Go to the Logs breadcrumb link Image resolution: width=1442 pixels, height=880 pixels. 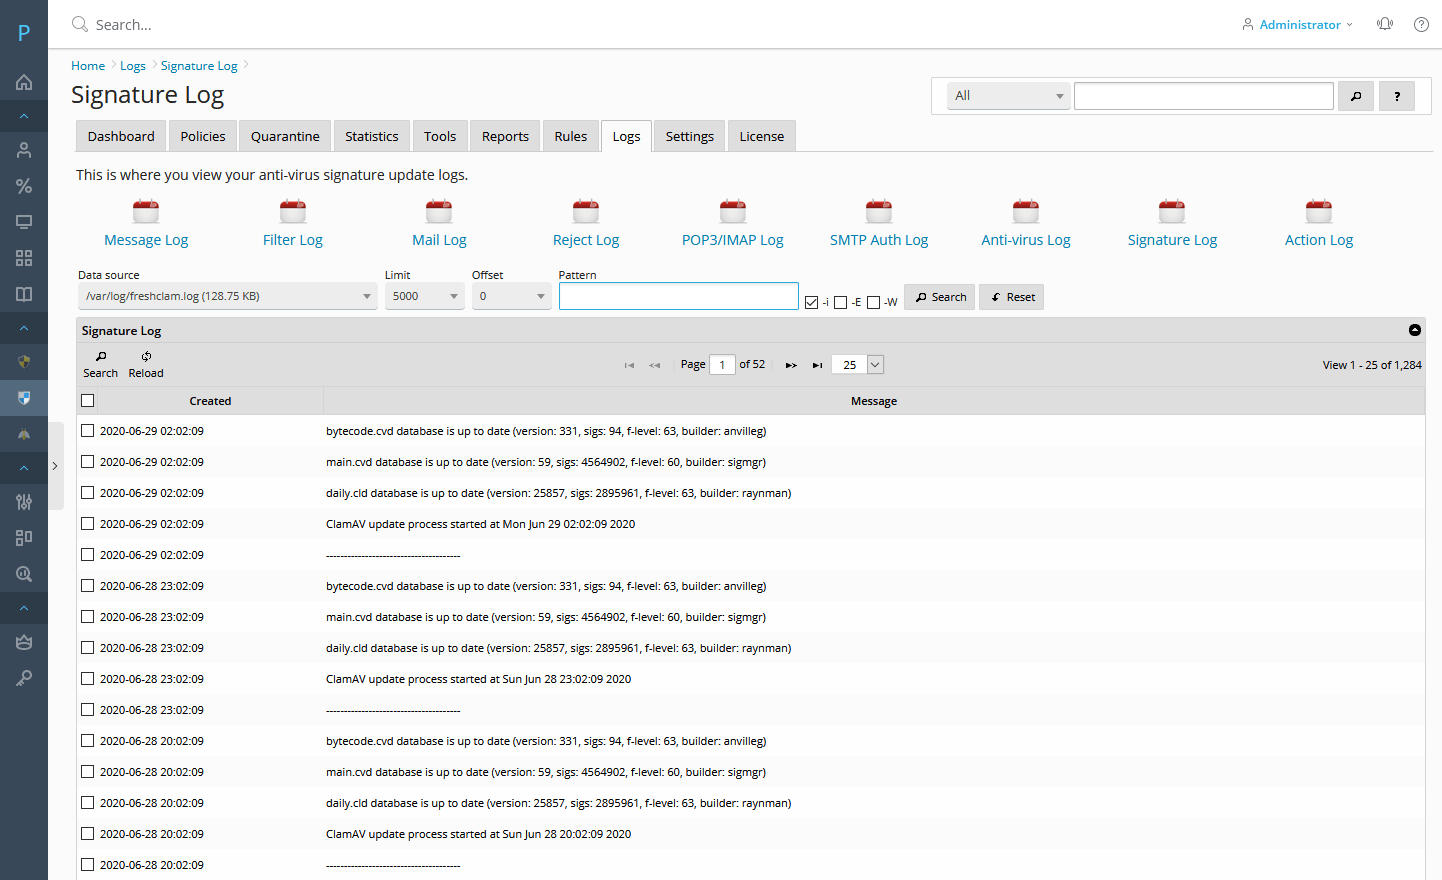(x=133, y=66)
